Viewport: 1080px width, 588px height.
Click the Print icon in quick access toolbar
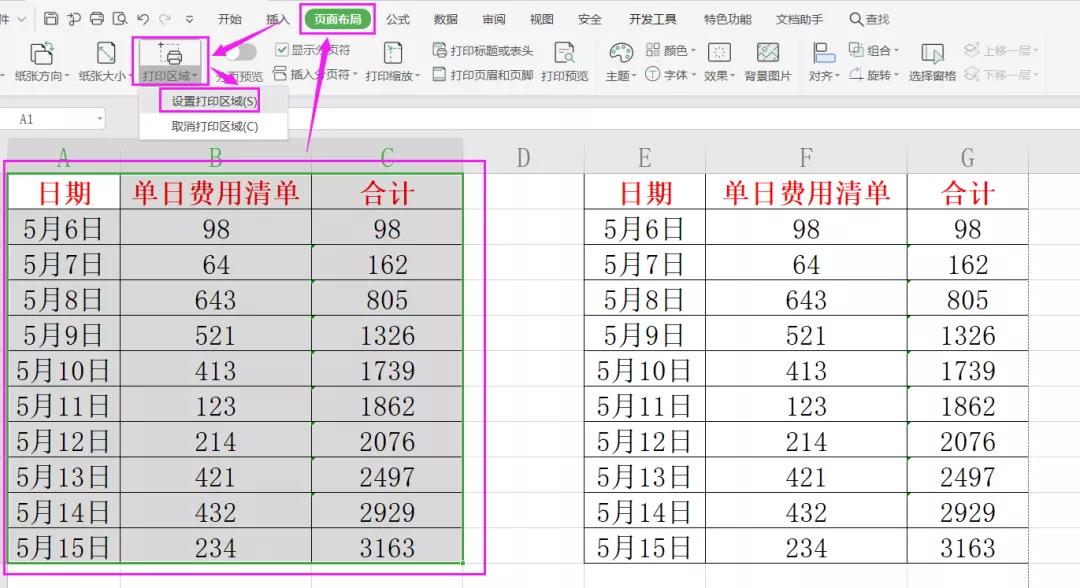(x=97, y=19)
